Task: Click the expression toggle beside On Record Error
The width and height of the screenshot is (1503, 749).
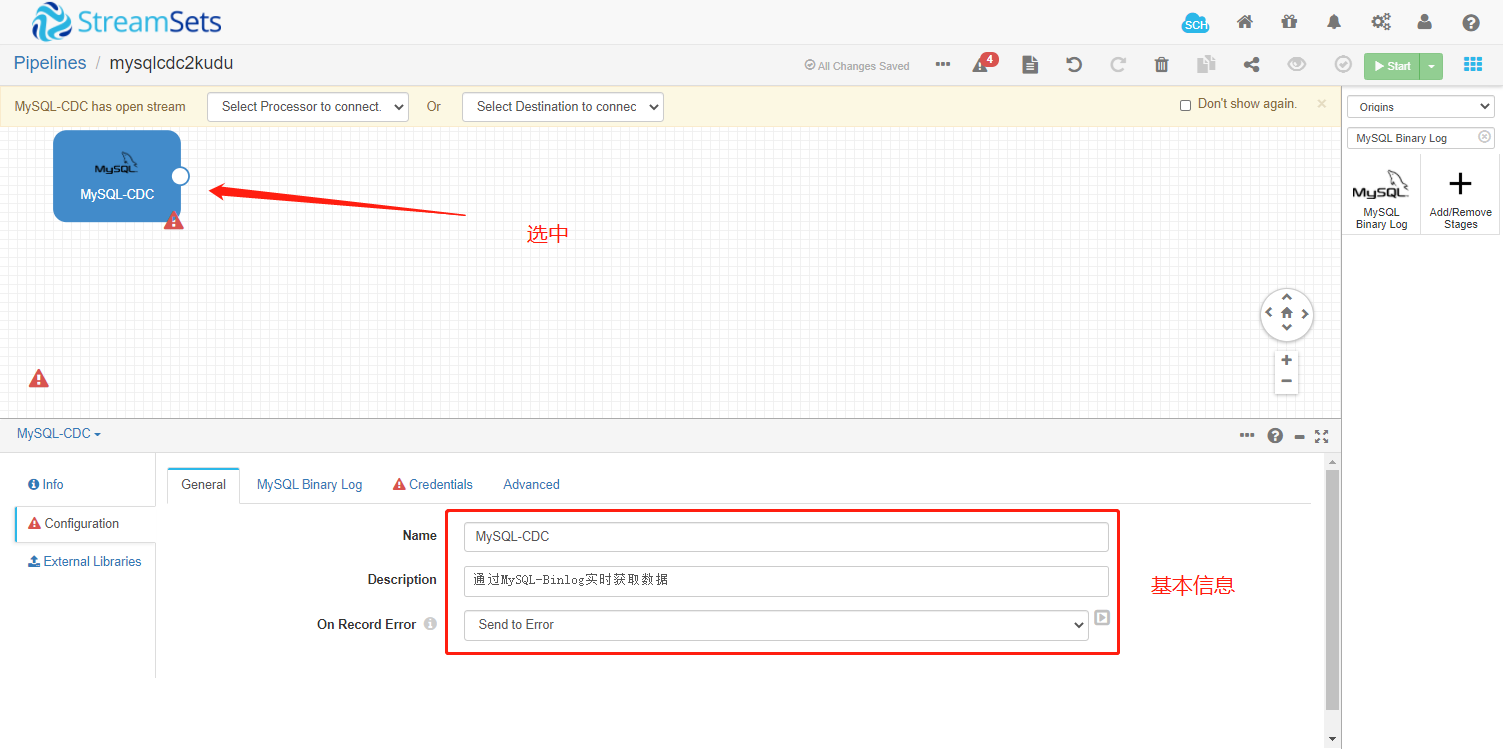Action: pos(1101,618)
